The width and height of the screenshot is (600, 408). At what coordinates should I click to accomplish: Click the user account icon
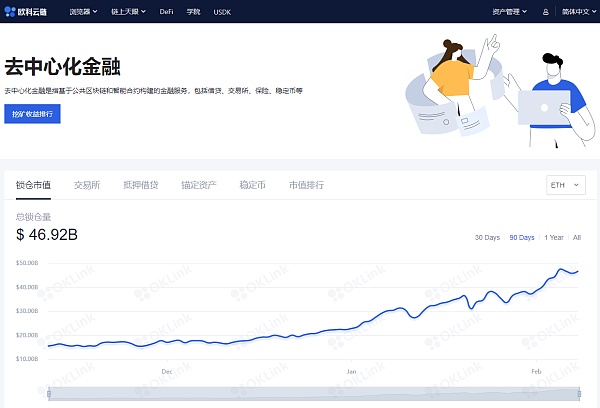point(545,12)
